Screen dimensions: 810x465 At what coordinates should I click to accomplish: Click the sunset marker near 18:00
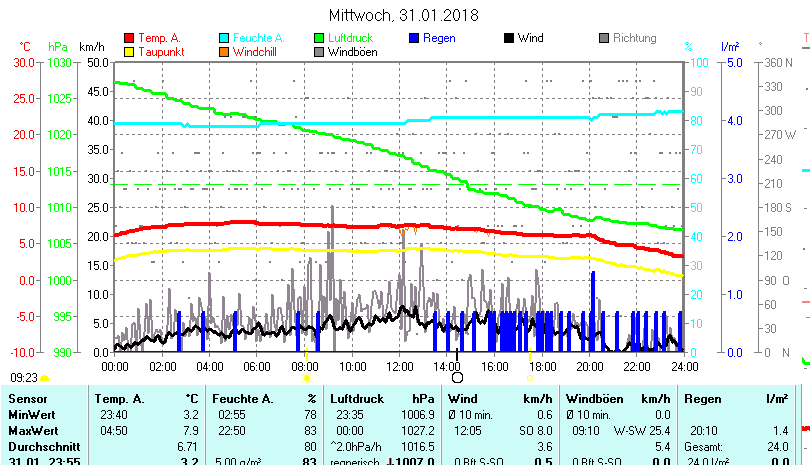[x=530, y=378]
